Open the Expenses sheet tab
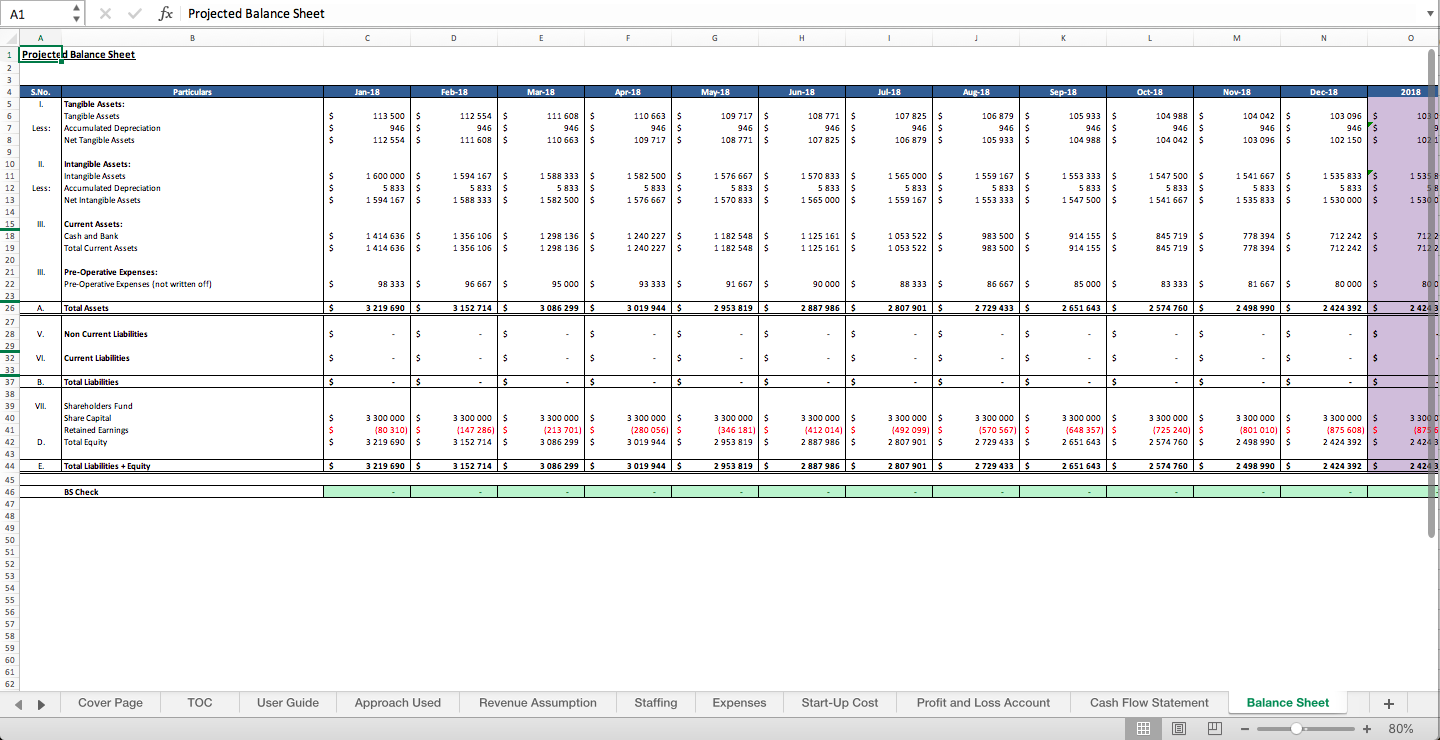Screen dimensions: 1440x740 [x=740, y=703]
